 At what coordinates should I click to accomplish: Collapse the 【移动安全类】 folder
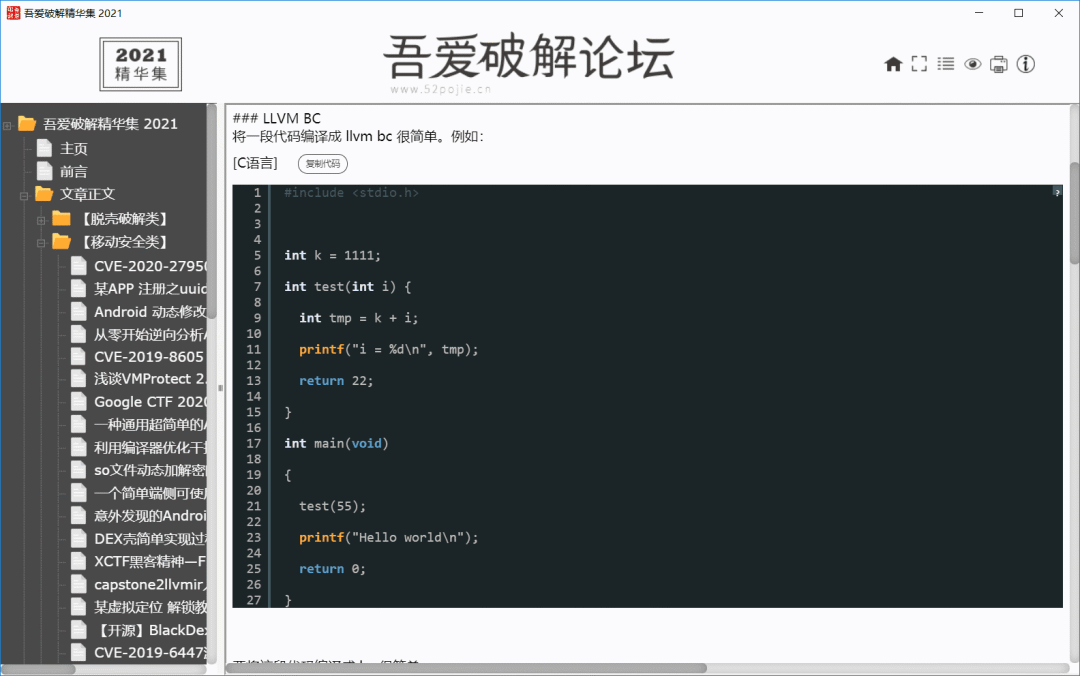pyautogui.click(x=41, y=243)
